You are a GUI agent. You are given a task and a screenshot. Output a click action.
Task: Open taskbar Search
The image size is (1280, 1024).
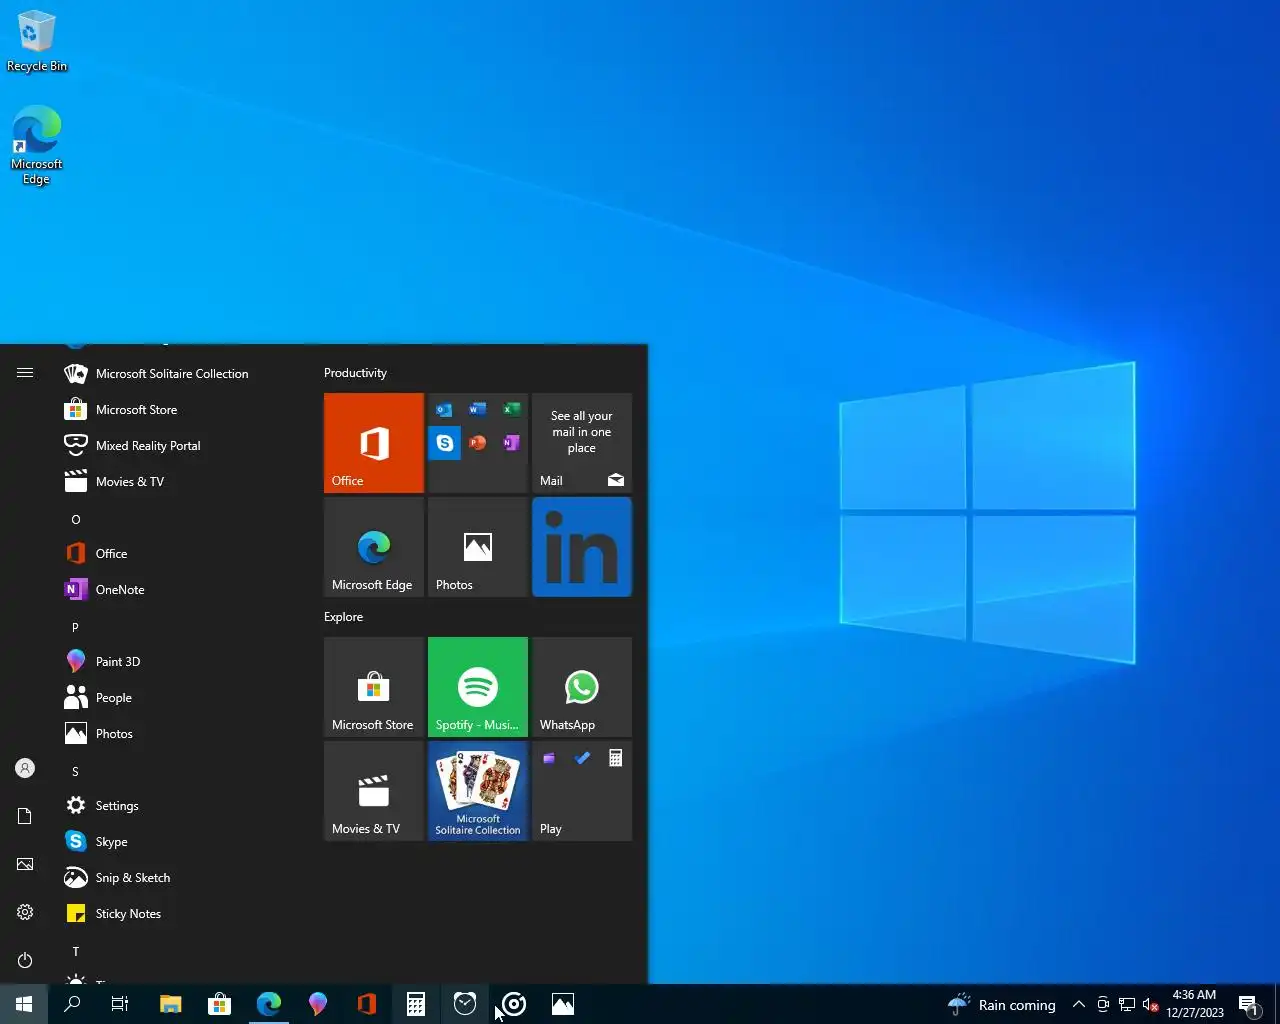pyautogui.click(x=72, y=1004)
